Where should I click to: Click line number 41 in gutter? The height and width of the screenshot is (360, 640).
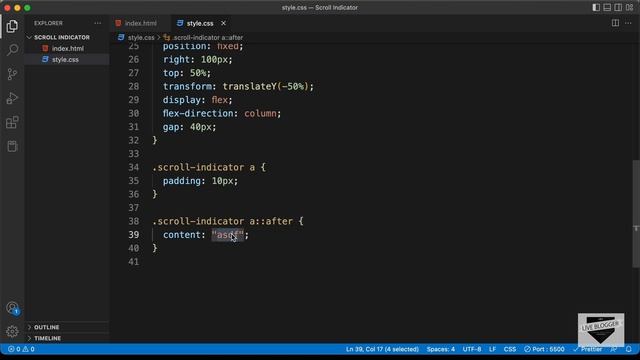pyautogui.click(x=134, y=262)
